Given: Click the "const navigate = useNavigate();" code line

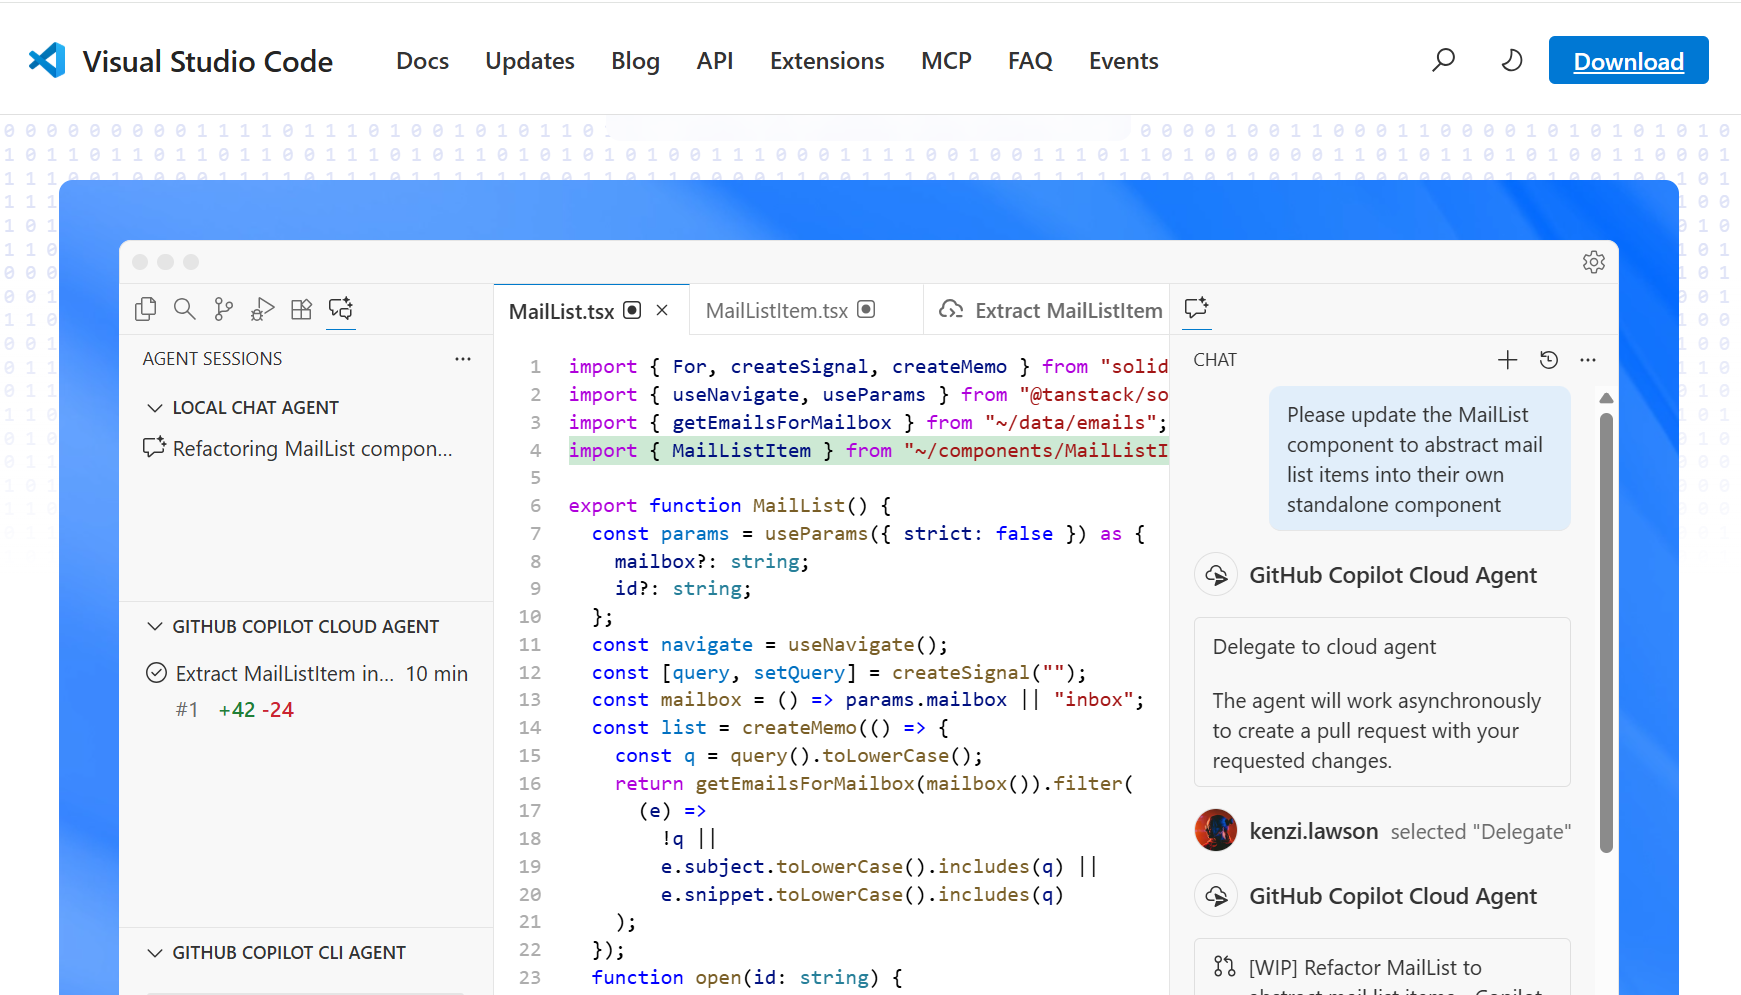Looking at the screenshot, I should click(x=769, y=645).
